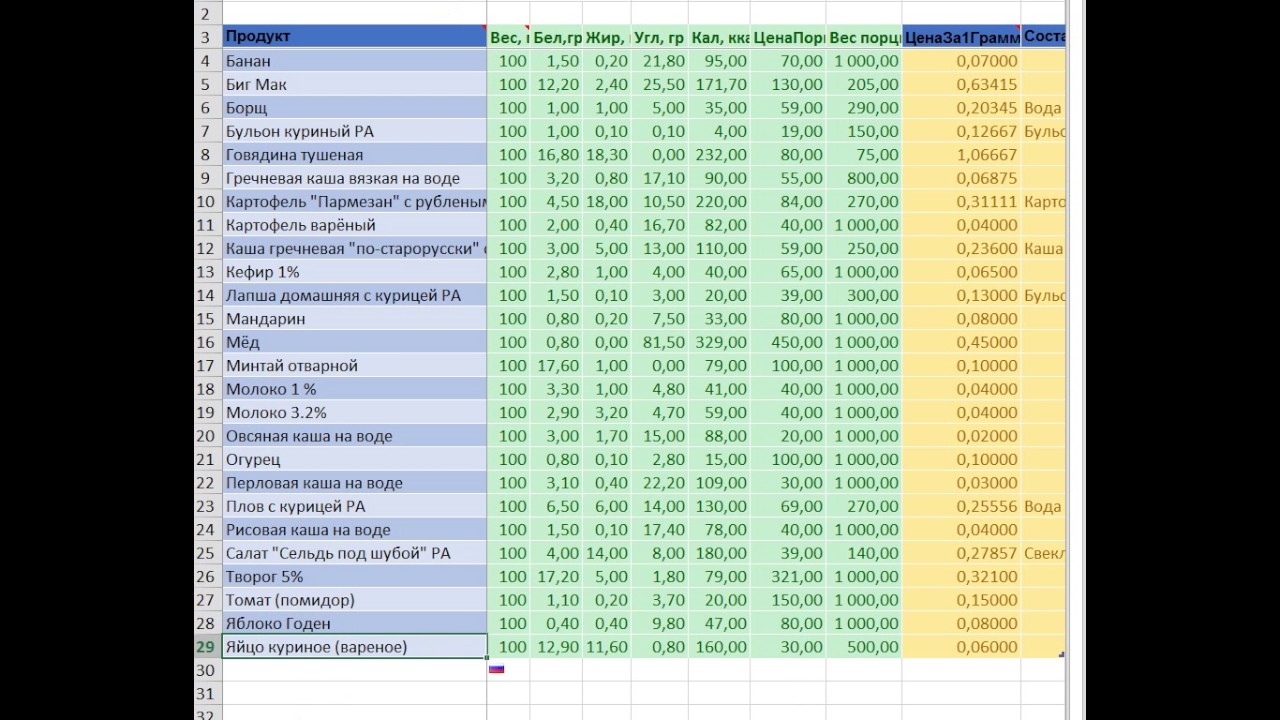1280x720 pixels.
Task: Select the 'Вес порц' column header cell
Action: [864, 37]
